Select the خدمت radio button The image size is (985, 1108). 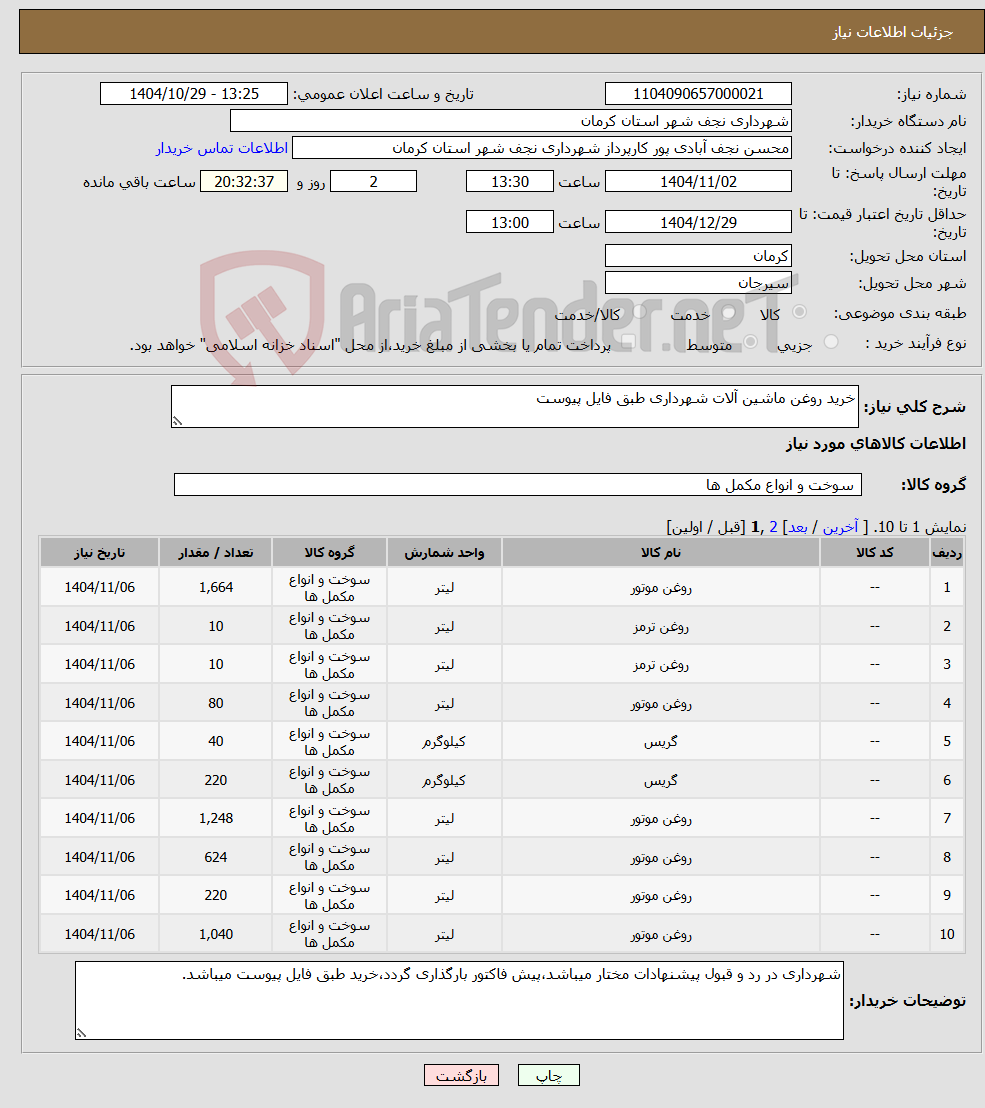(x=729, y=312)
